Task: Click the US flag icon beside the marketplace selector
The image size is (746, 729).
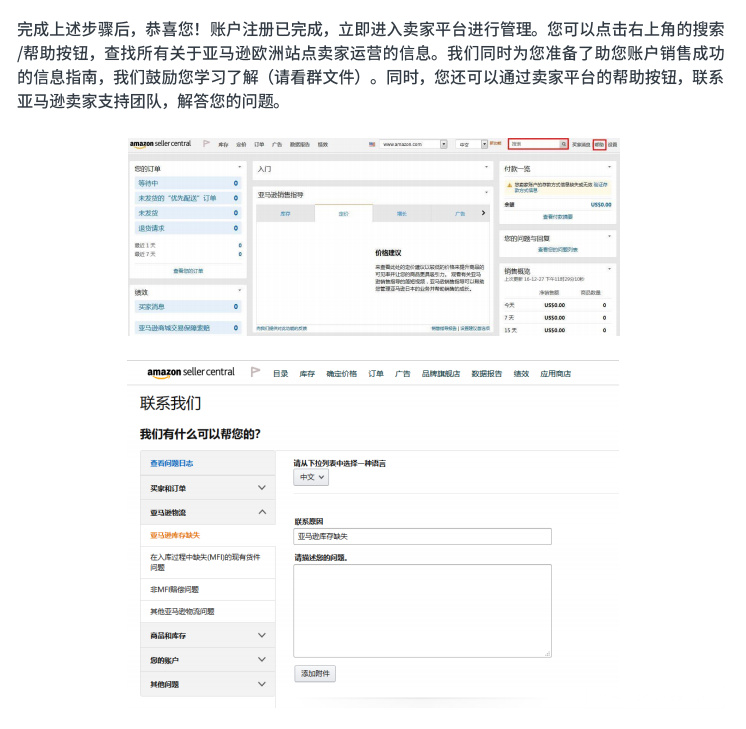Action: (372, 144)
